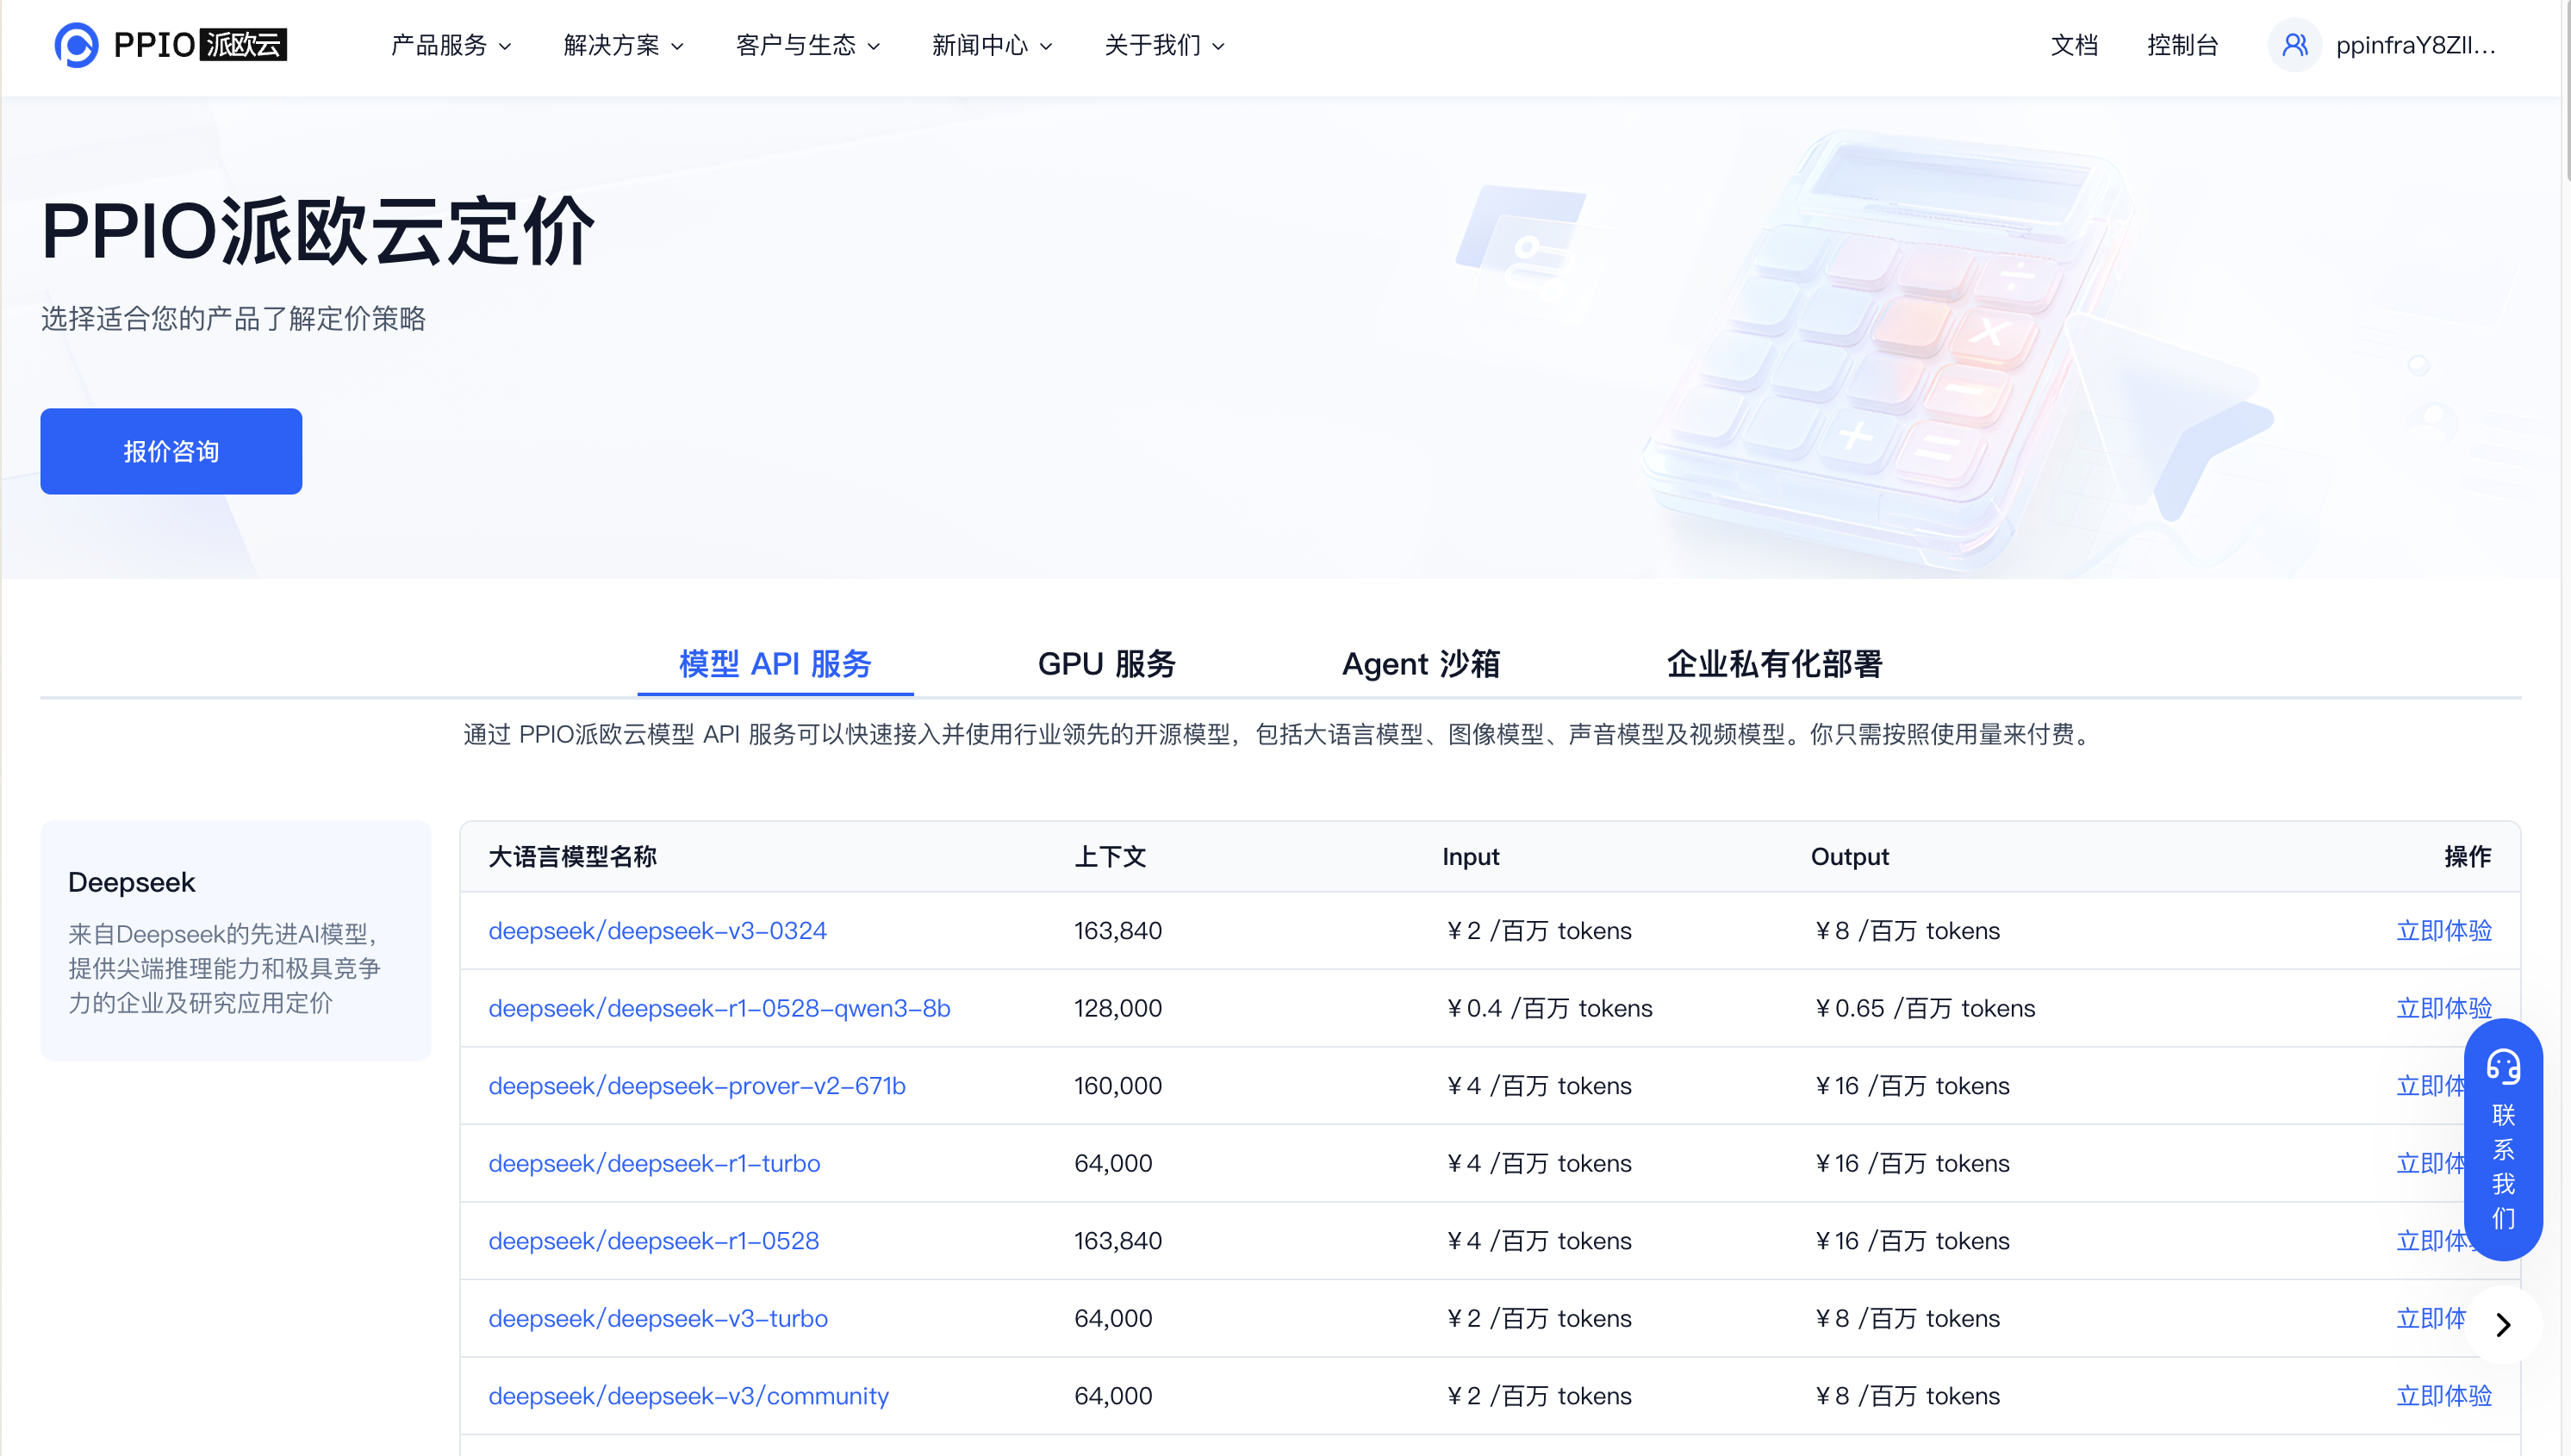Image resolution: width=2571 pixels, height=1456 pixels.
Task: Select the 模型 API 服务 tab
Action: click(x=775, y=664)
